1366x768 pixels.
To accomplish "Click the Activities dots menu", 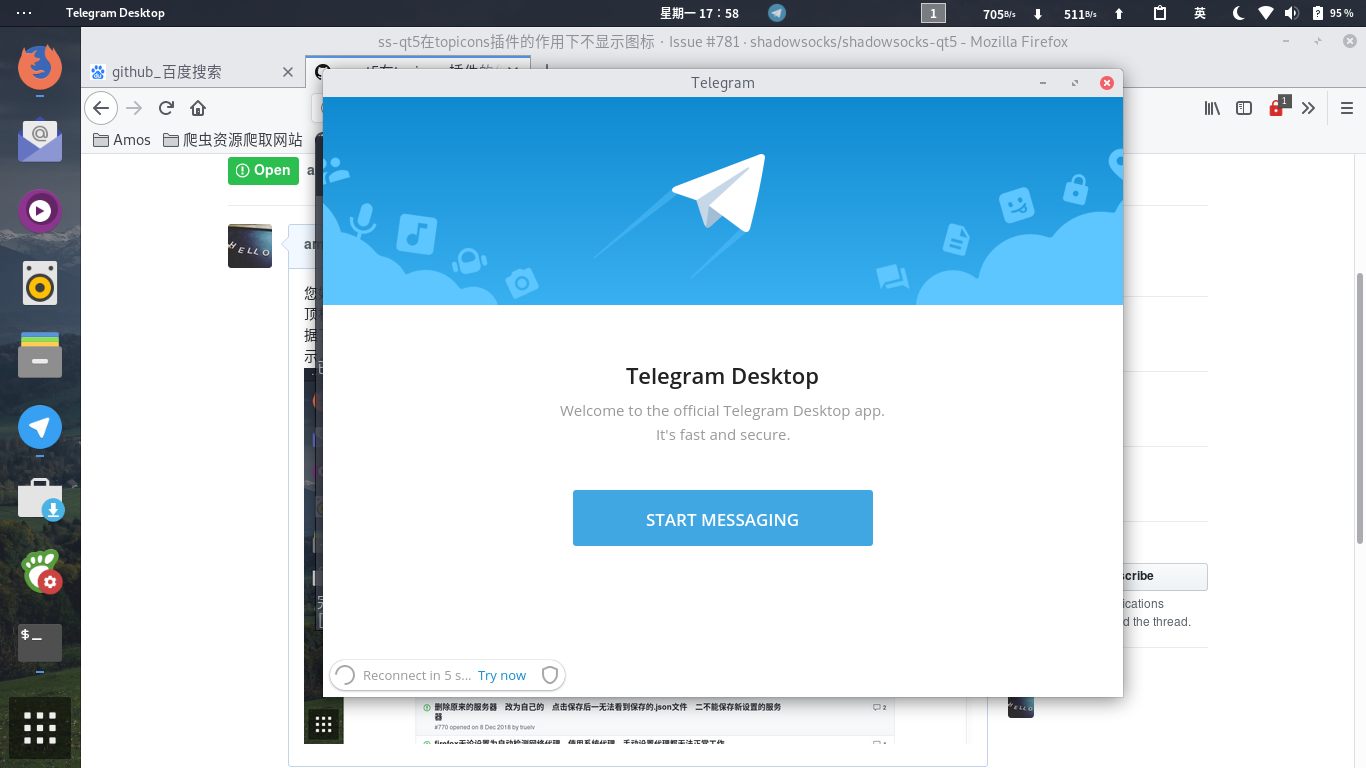I will [24, 13].
